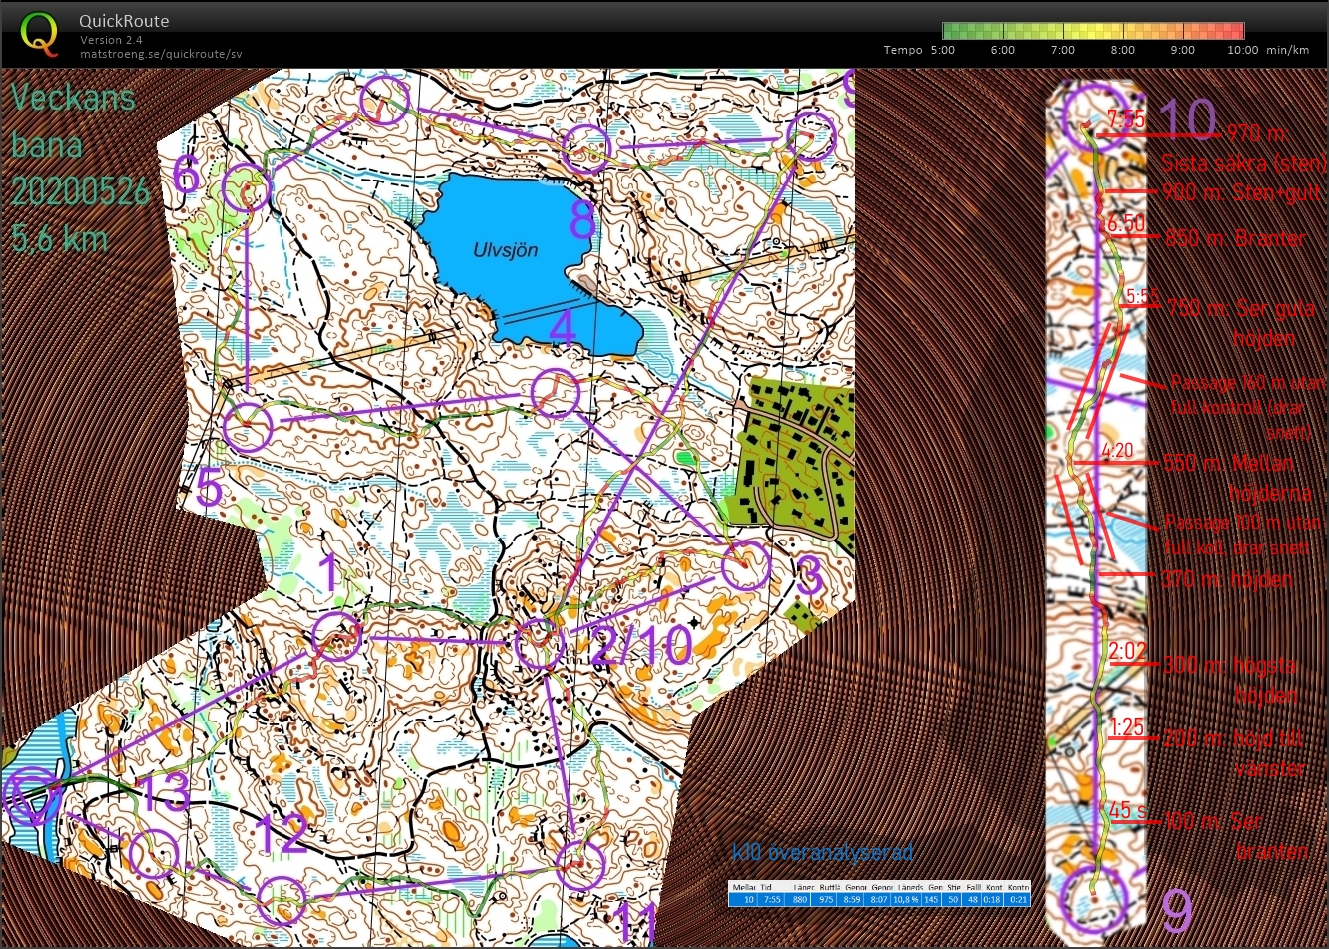The image size is (1329, 949).
Task: Click the "200 m: höjd till vänster" annotation
Action: [1235, 753]
